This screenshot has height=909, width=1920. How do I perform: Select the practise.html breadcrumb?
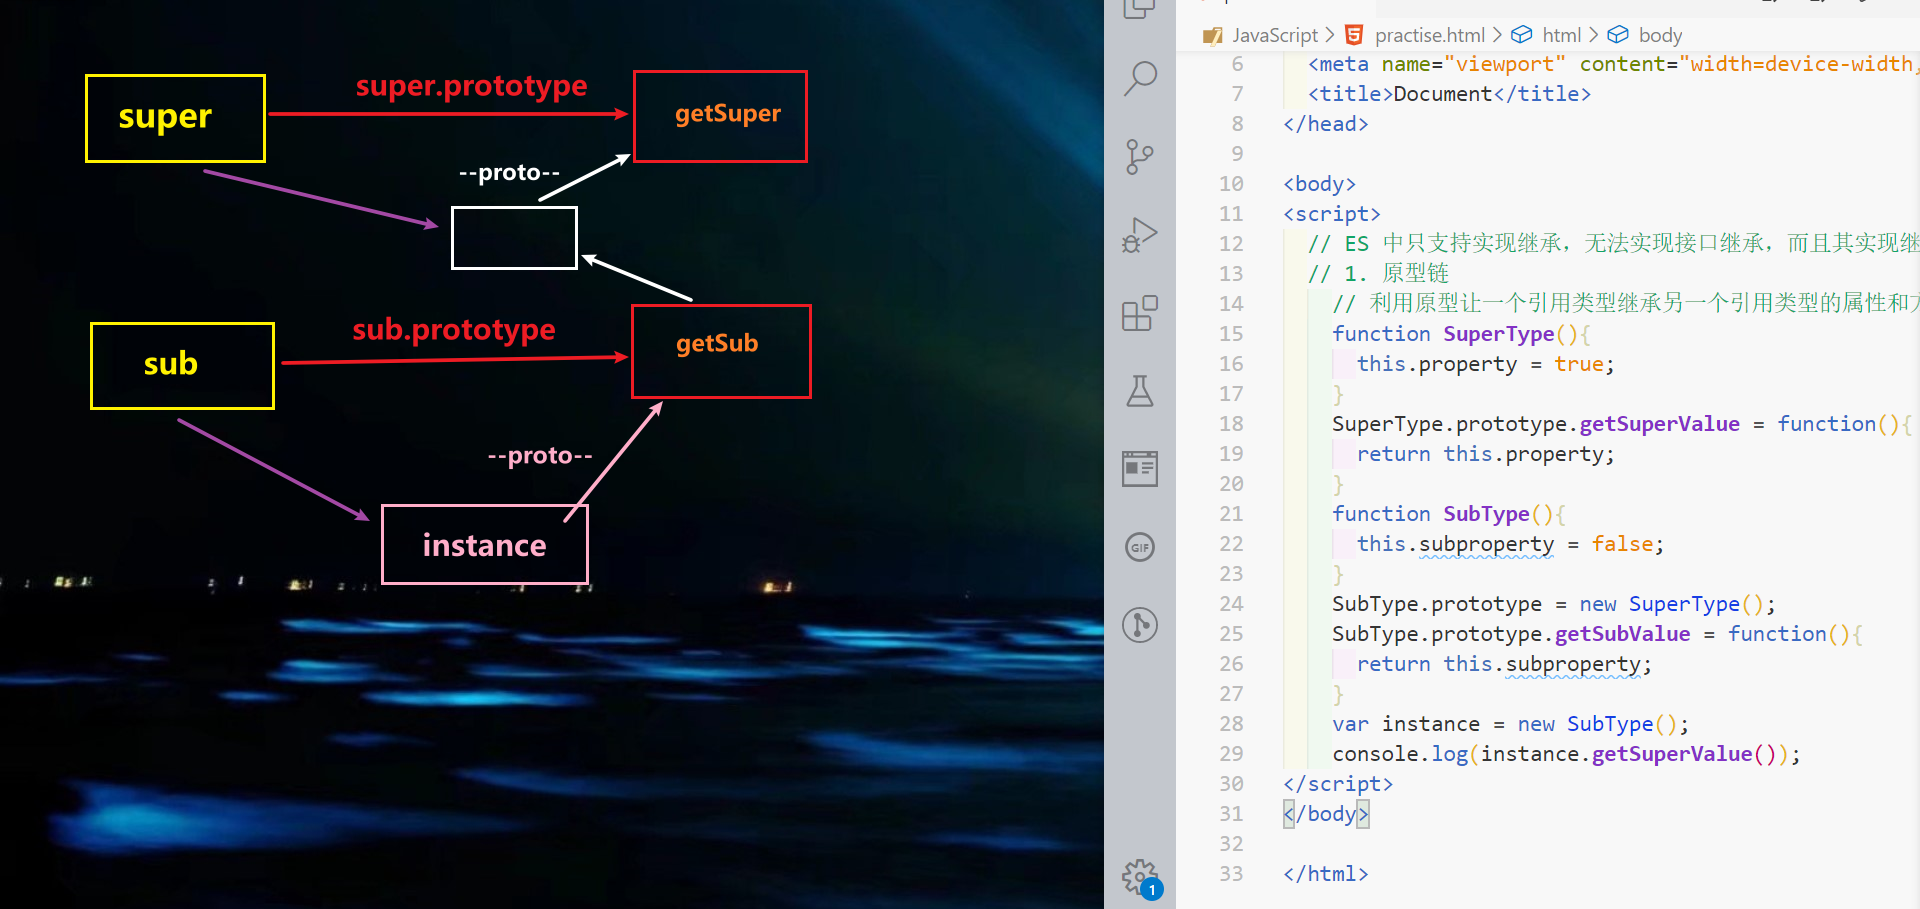(x=1416, y=35)
